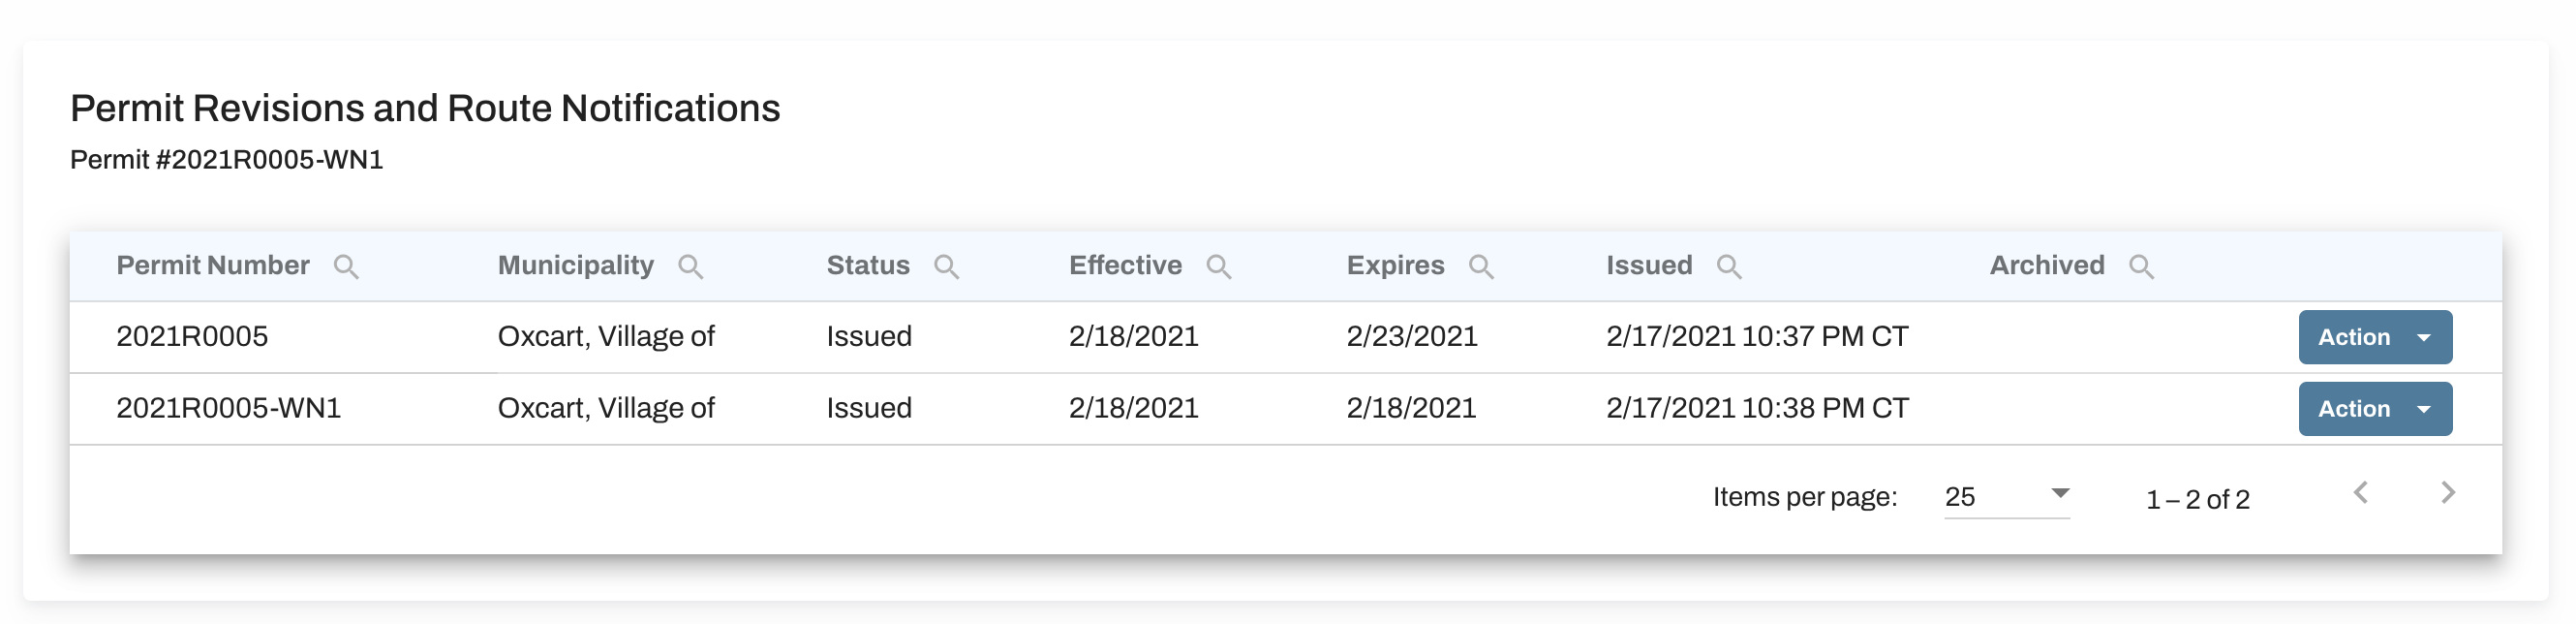
Task: Click the Issued column search icon
Action: (x=1729, y=267)
